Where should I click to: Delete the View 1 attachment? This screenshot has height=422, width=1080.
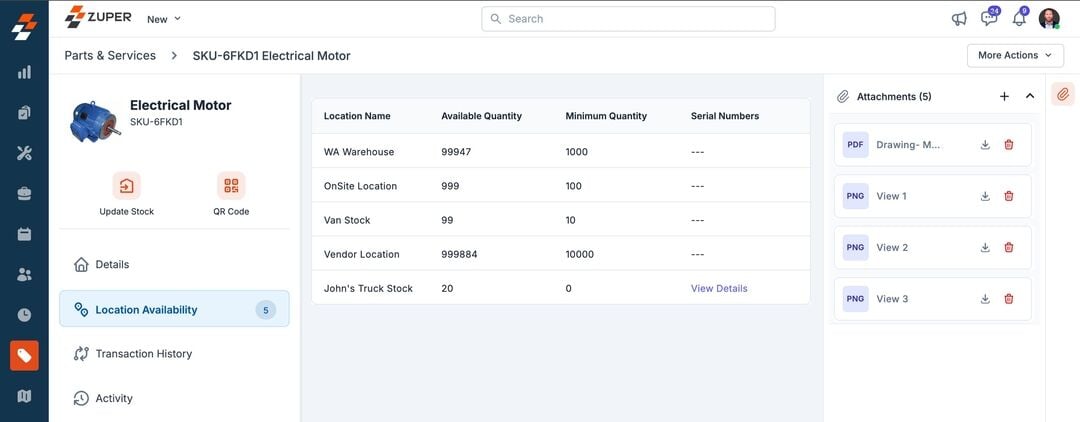[1009, 196]
